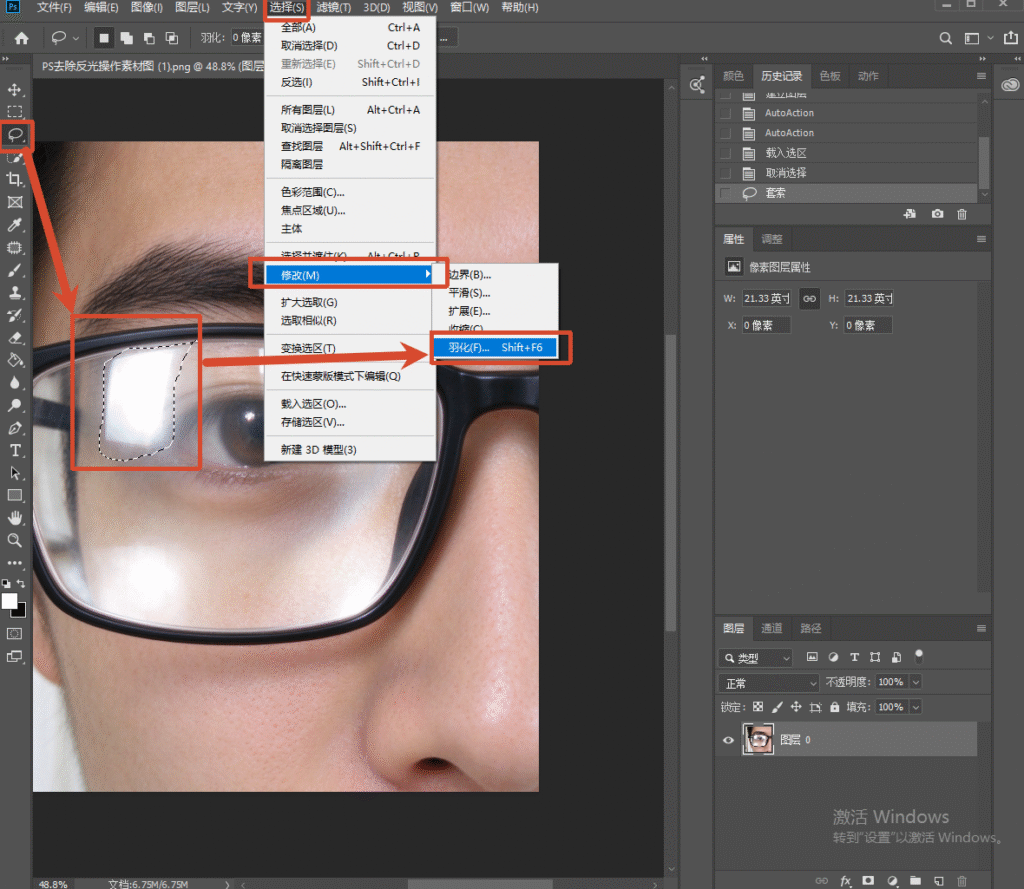
Task: Choose 色彩范围(C)... menu entry
Action: (350, 193)
